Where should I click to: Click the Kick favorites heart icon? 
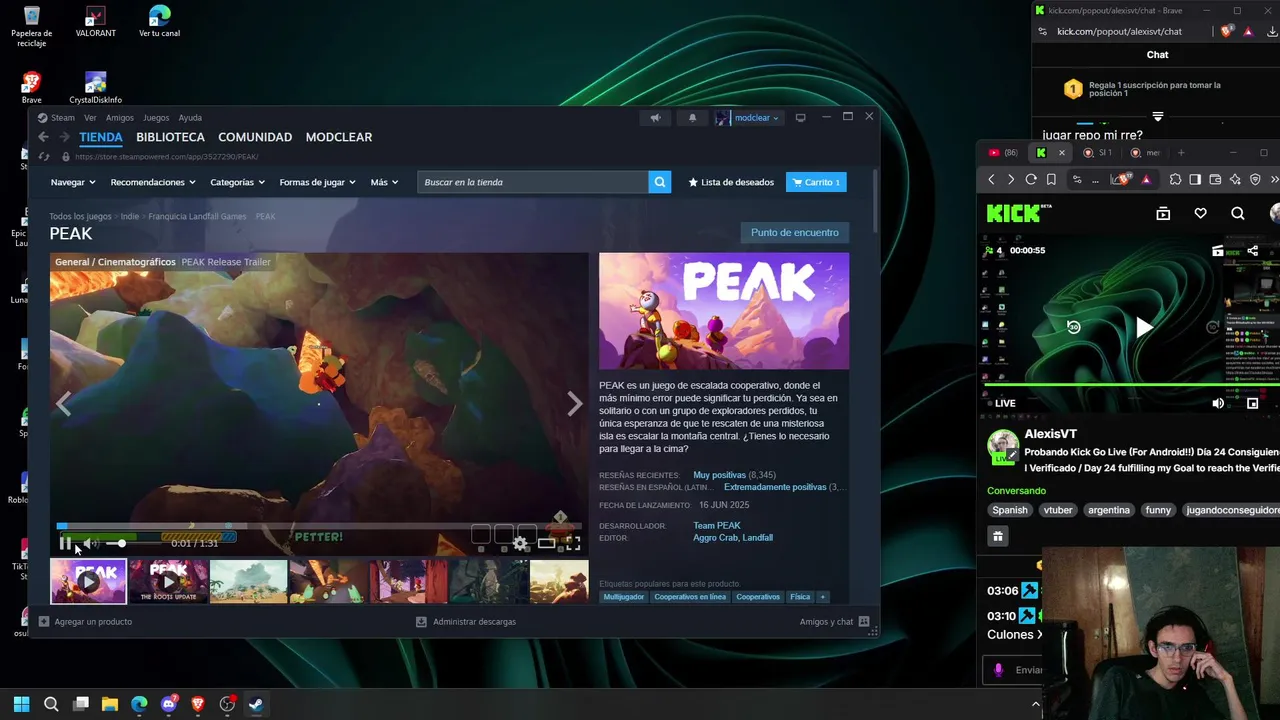click(1200, 213)
